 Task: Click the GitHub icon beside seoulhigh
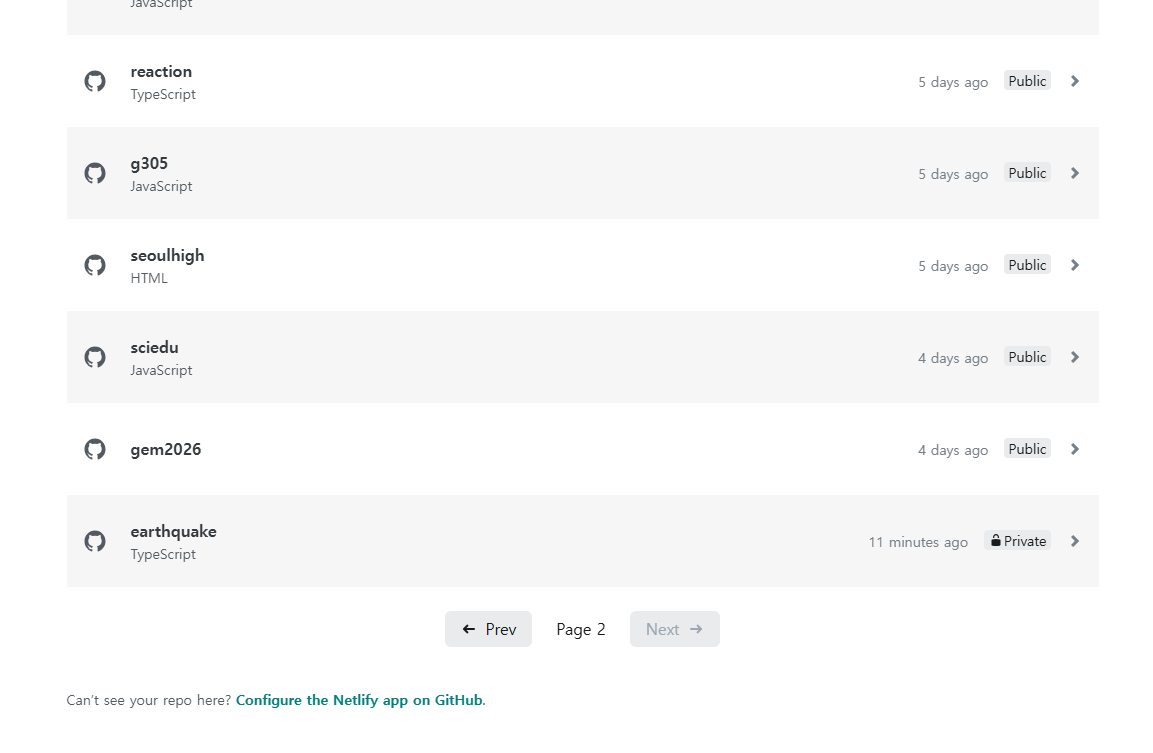click(x=95, y=265)
